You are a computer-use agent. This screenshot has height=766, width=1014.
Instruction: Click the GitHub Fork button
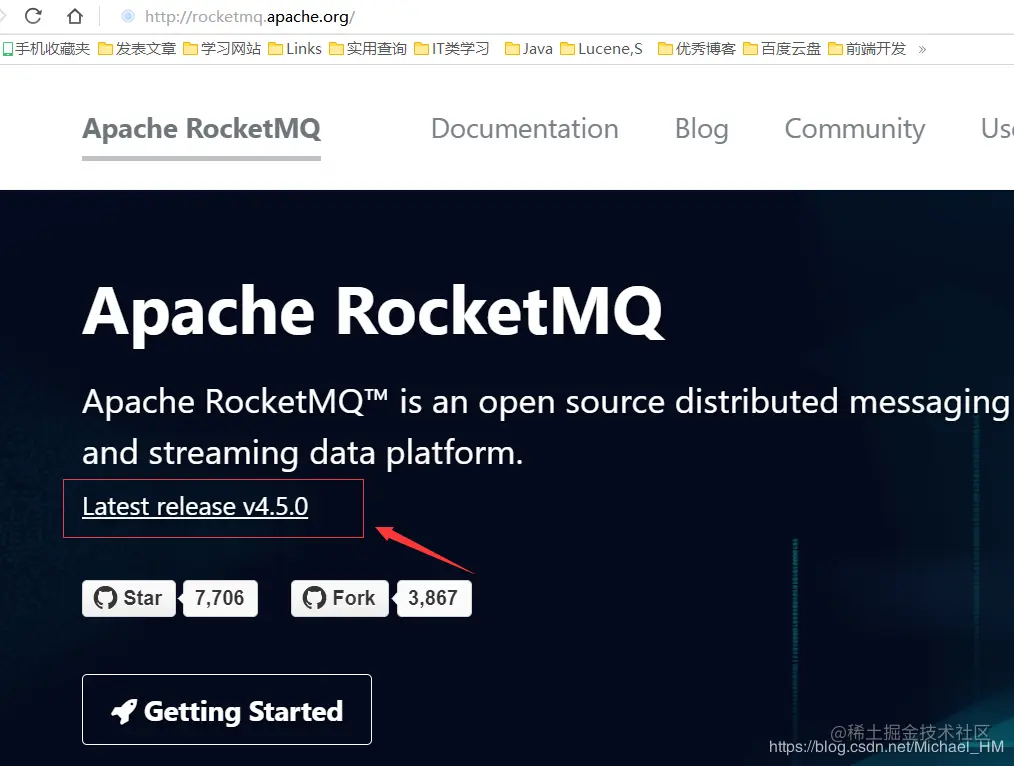[x=340, y=598]
